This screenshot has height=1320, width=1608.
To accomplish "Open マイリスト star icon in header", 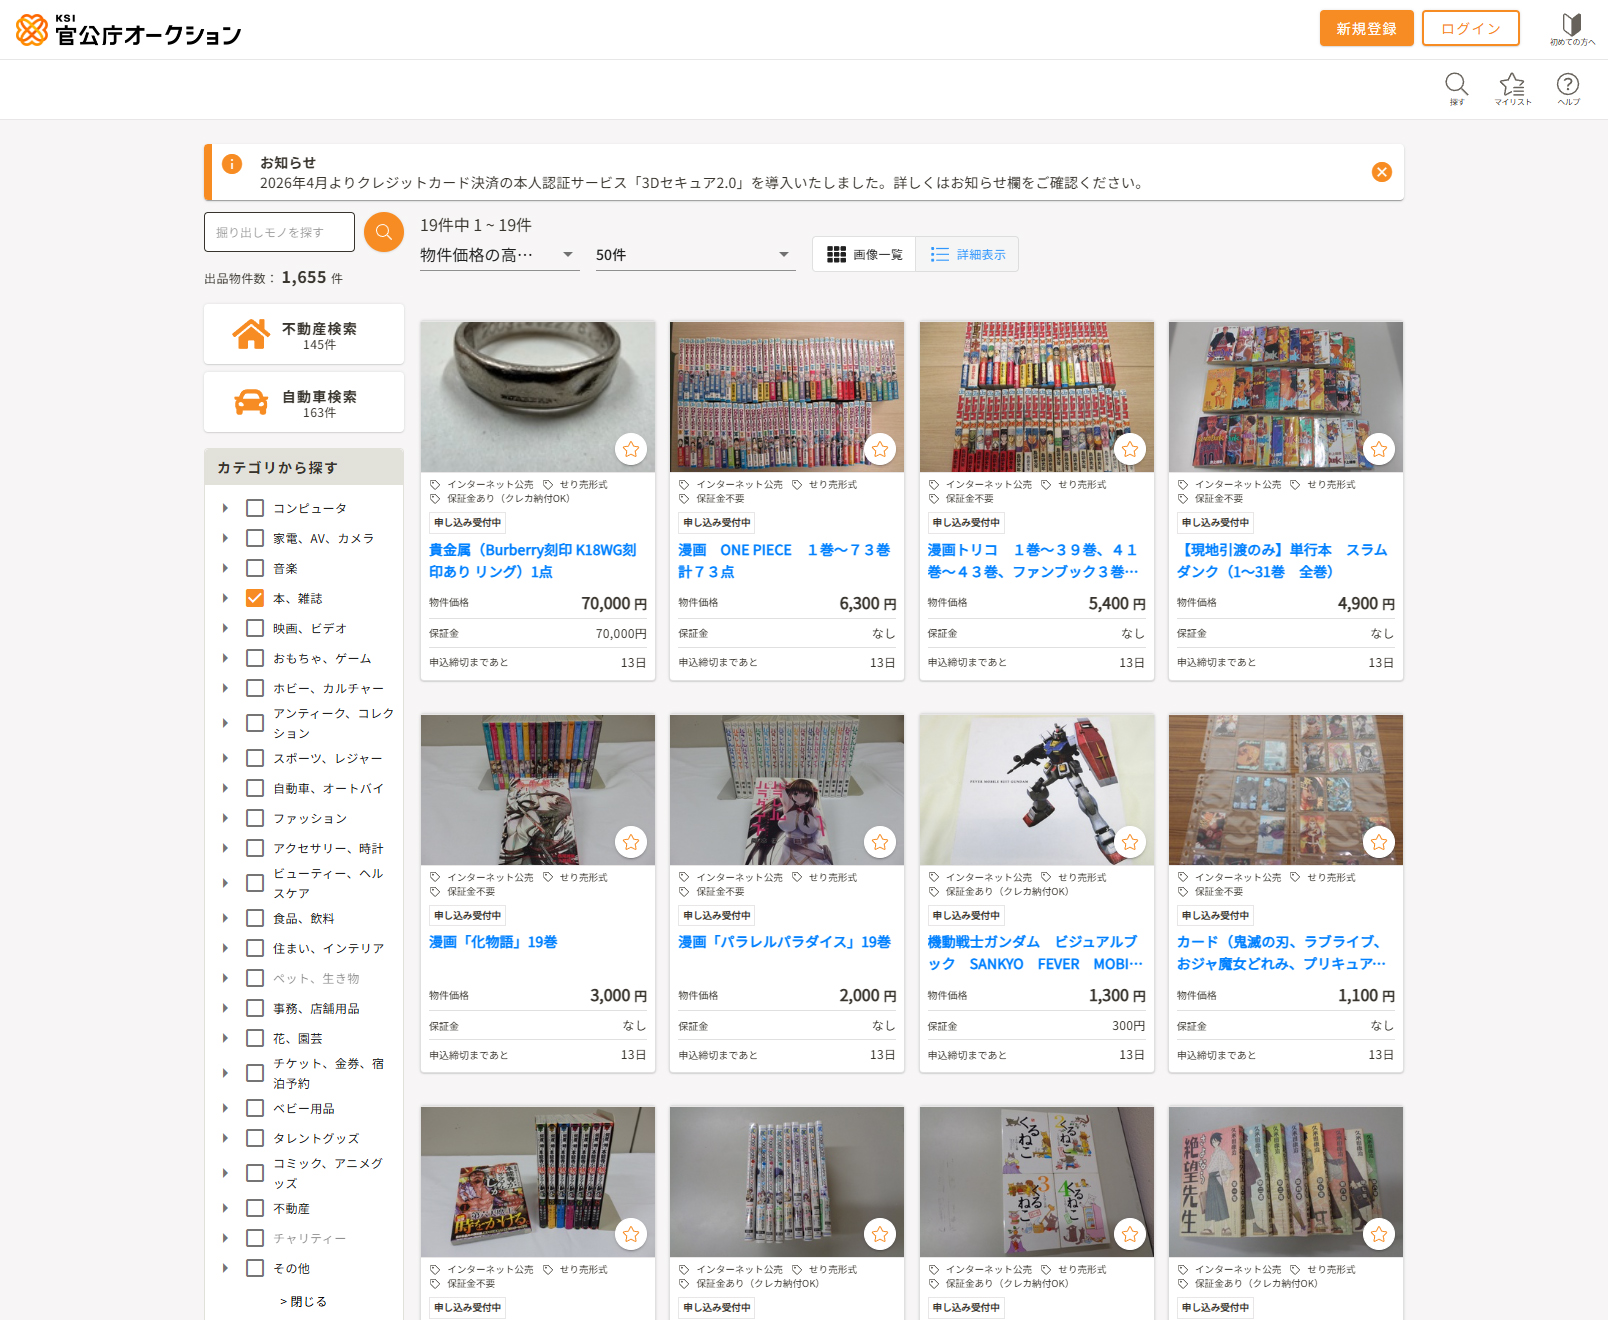I will pyautogui.click(x=1513, y=88).
